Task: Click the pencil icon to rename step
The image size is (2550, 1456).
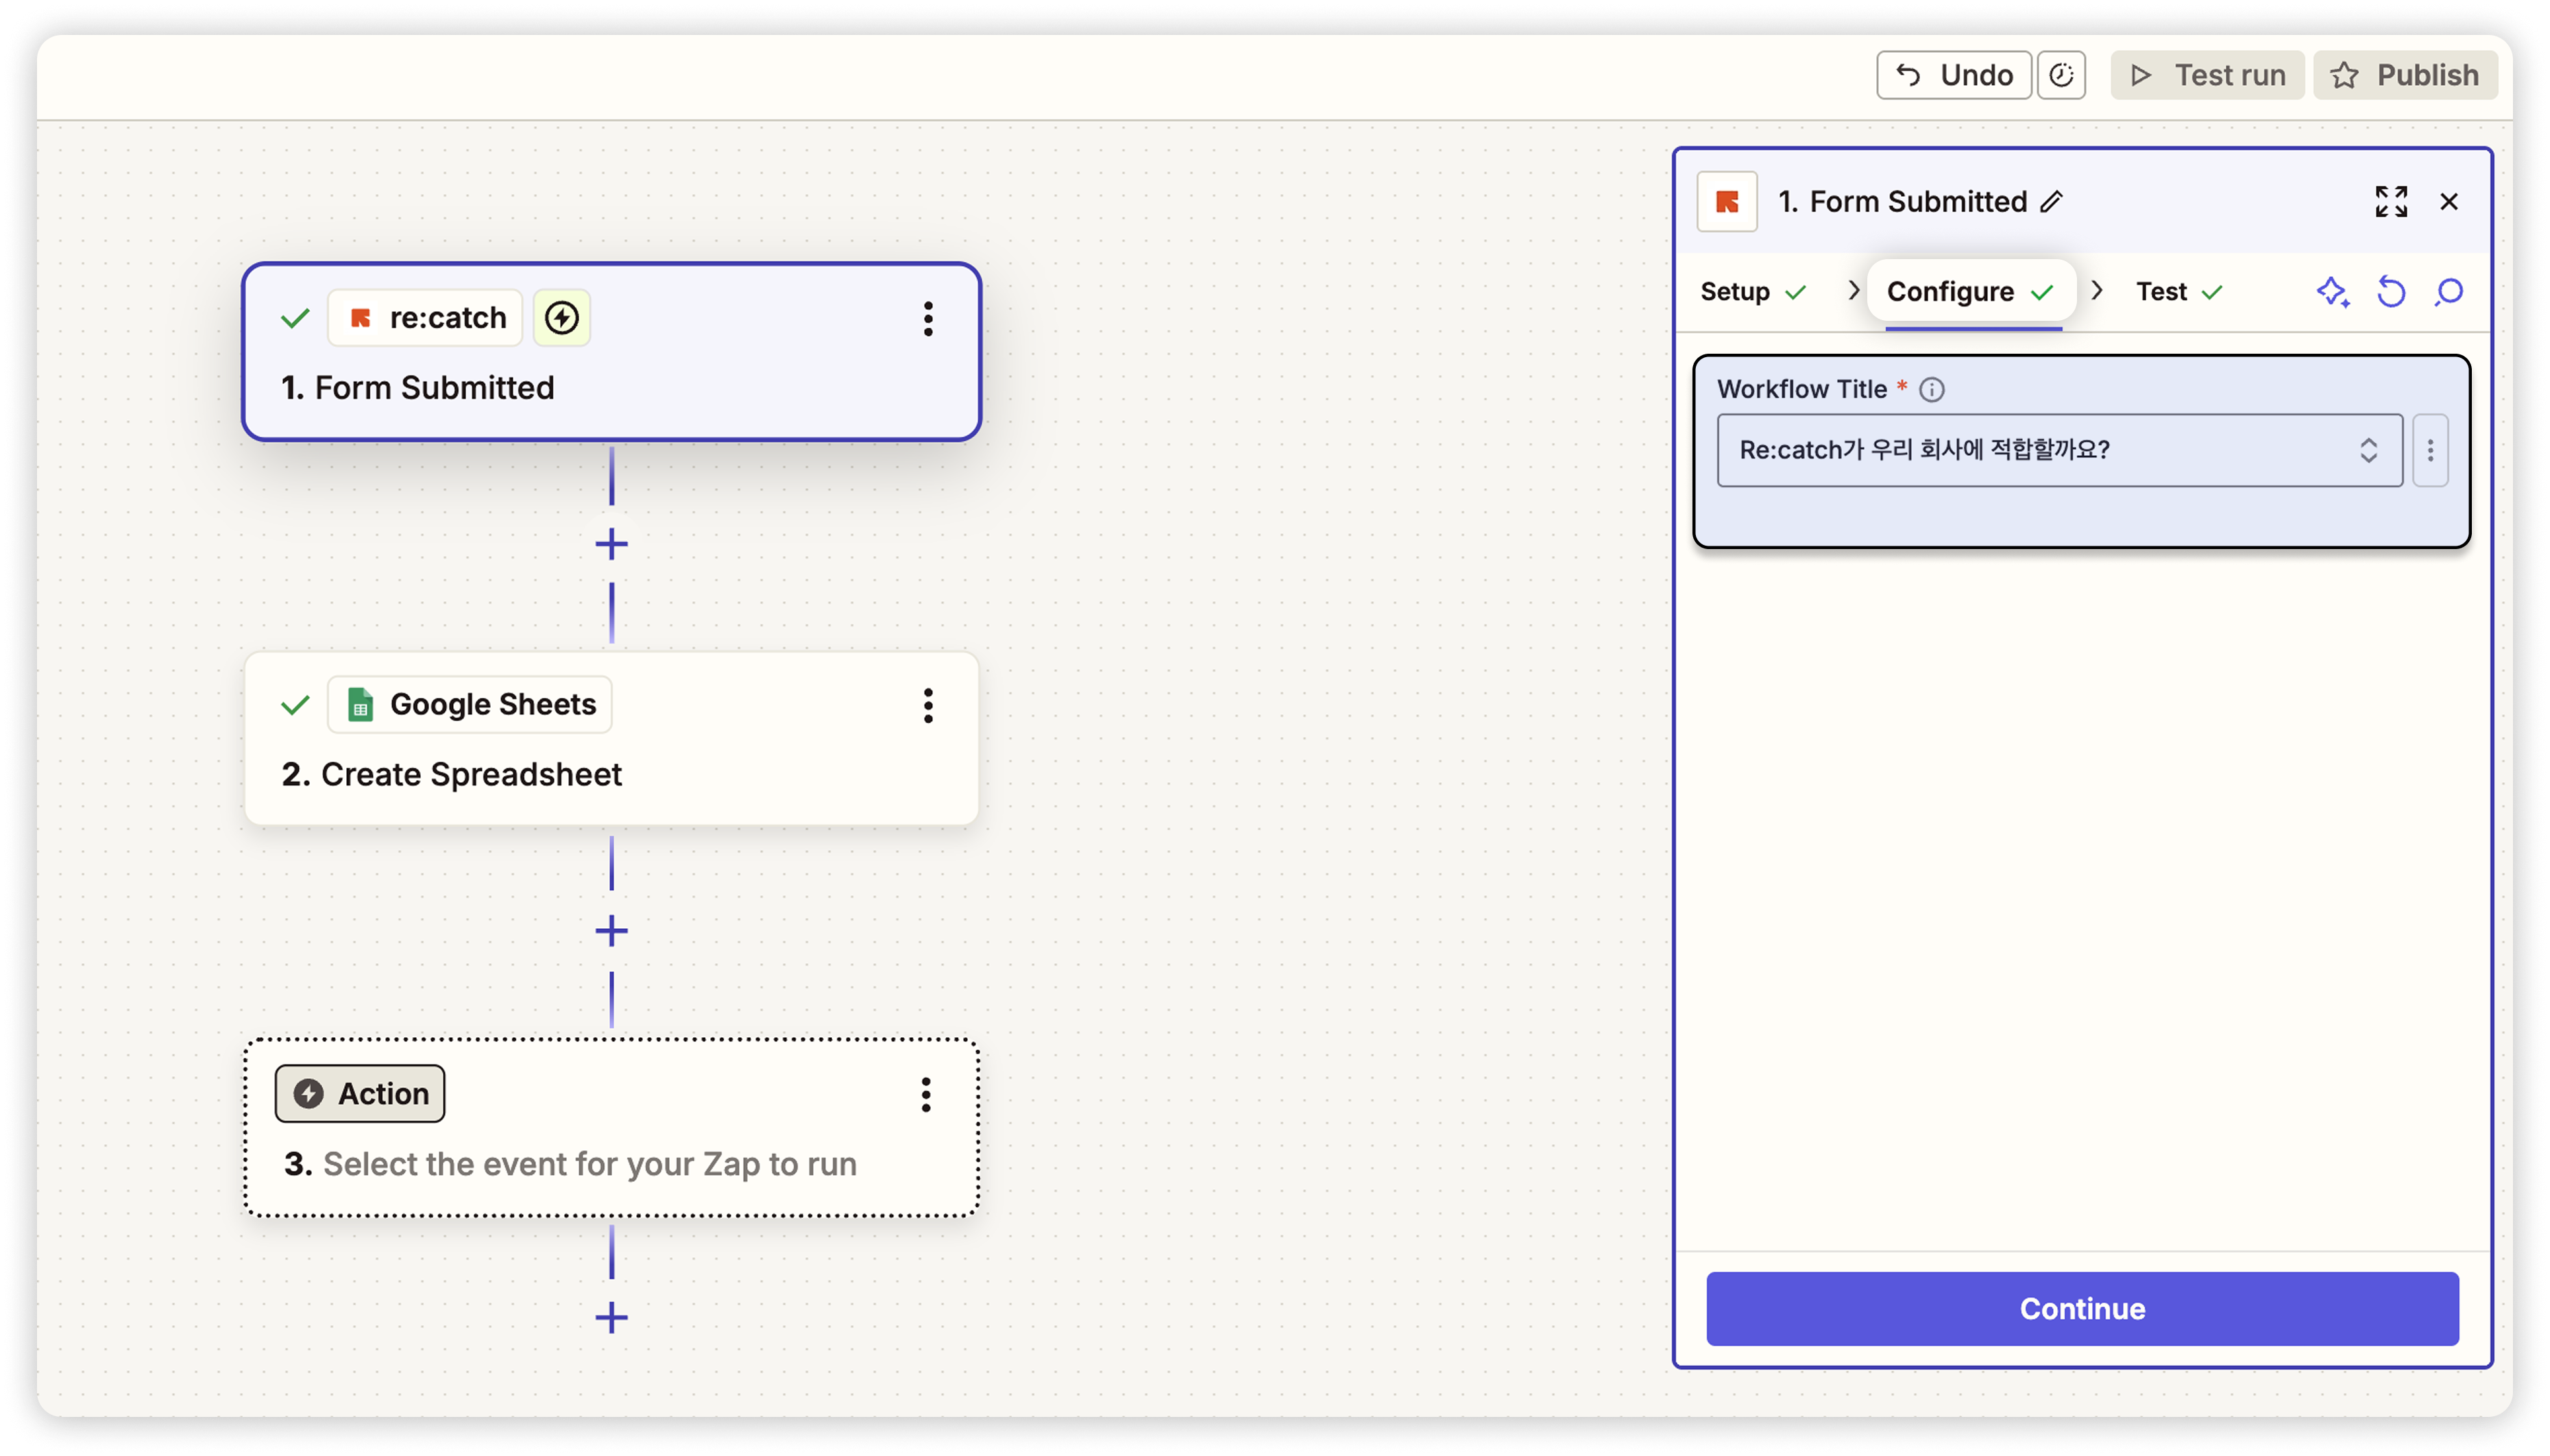Action: pos(2051,201)
